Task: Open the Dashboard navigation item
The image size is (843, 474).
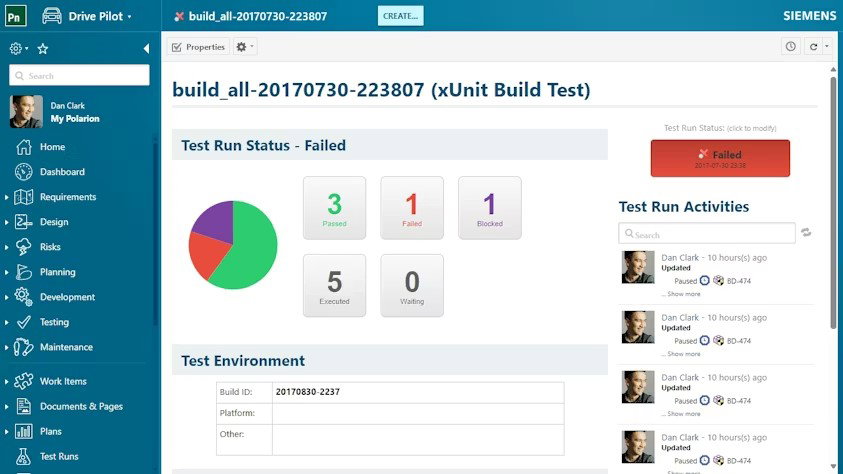Action: click(62, 172)
